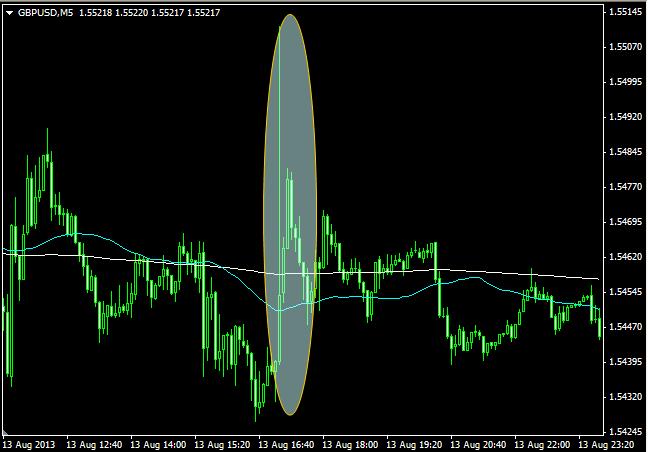This screenshot has width=648, height=452.
Task: Click the 13 Aug 16:40 time label
Action: click(x=289, y=444)
